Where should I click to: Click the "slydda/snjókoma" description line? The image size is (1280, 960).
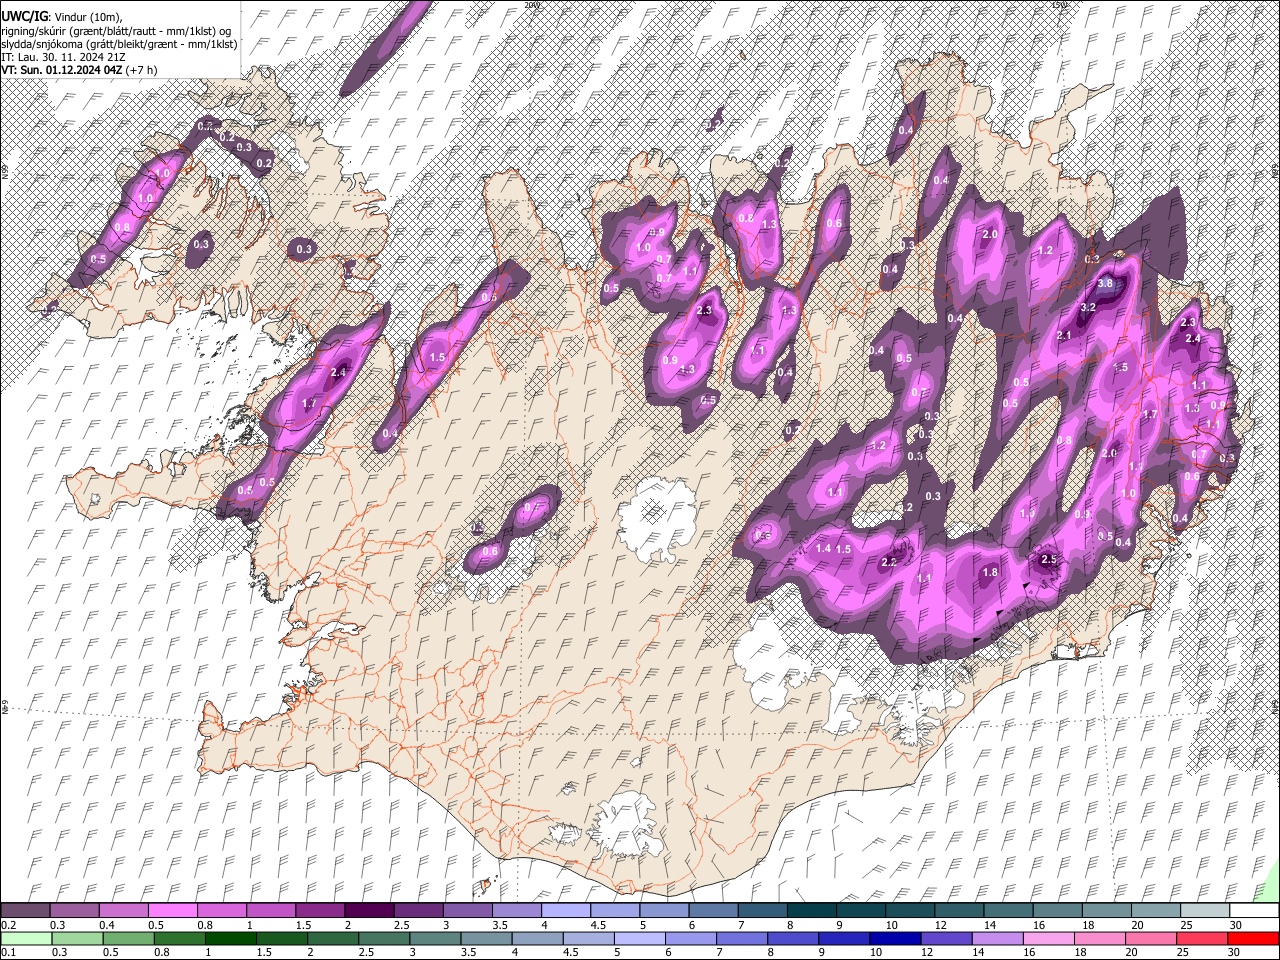119,44
